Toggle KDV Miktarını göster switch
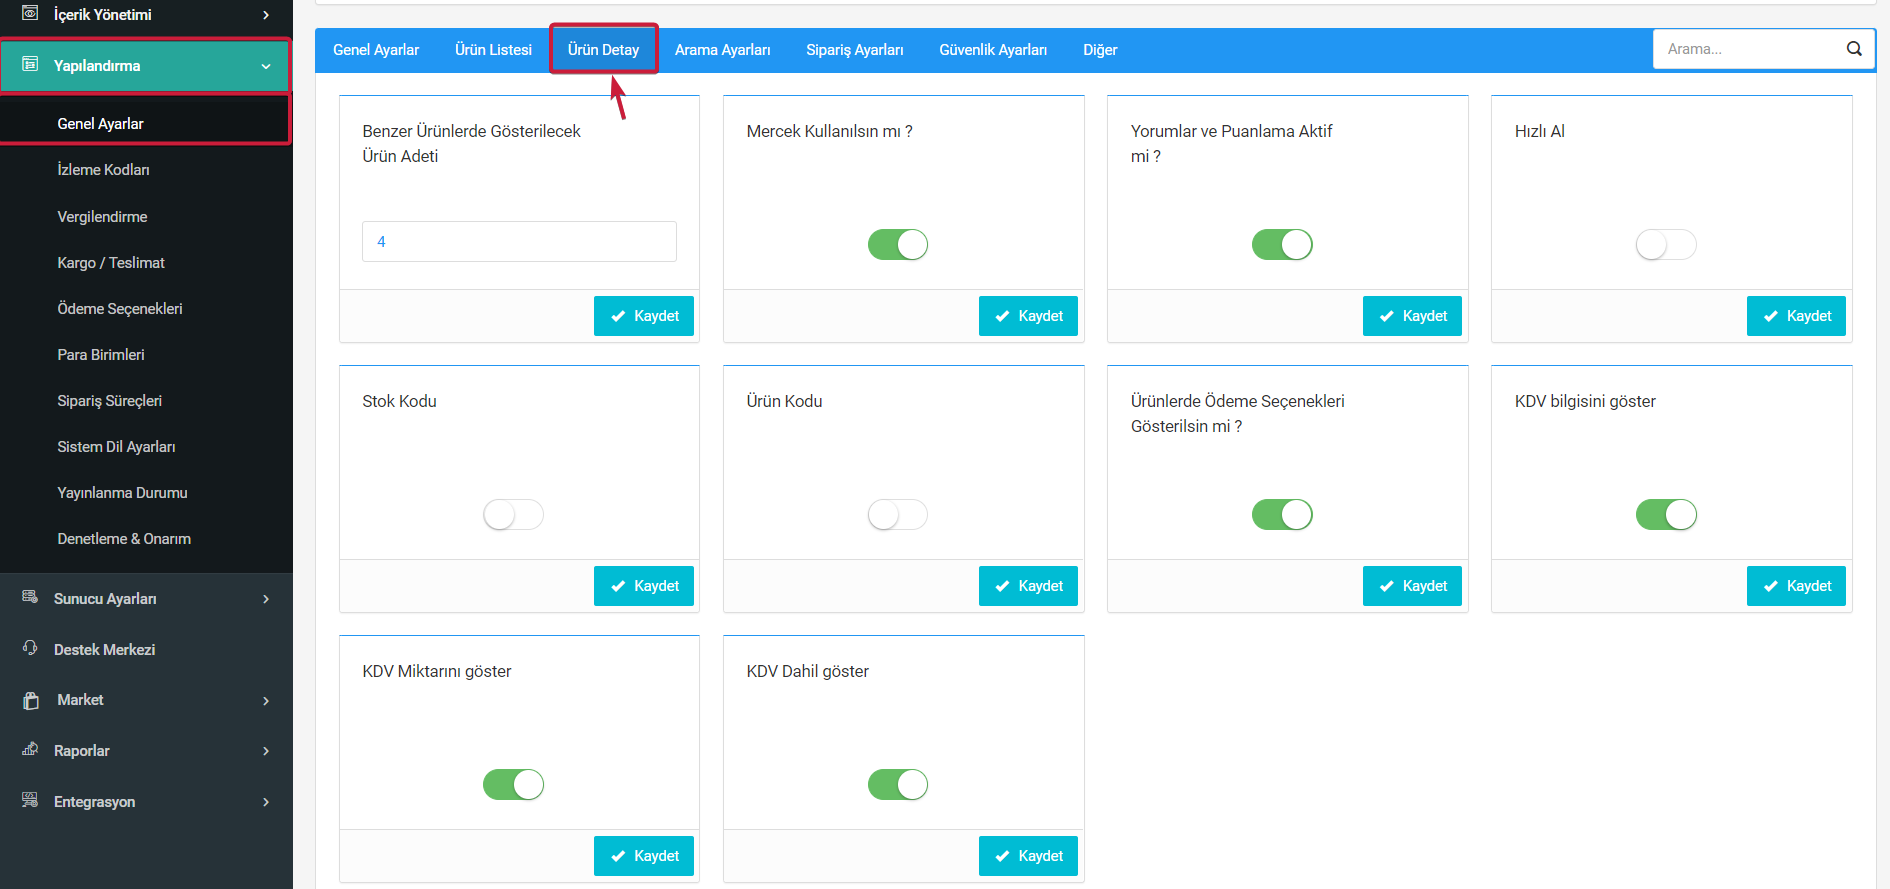The width and height of the screenshot is (1890, 889). (x=513, y=784)
